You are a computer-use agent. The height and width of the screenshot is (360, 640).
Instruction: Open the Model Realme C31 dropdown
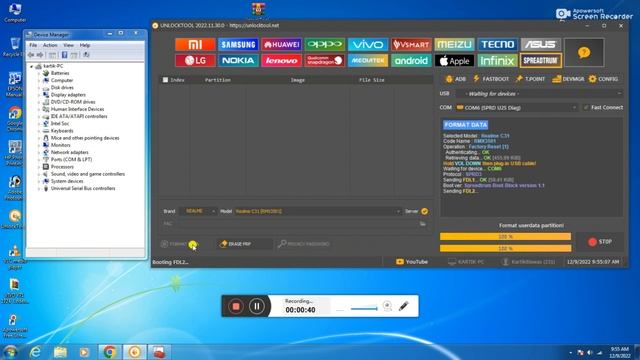click(x=317, y=211)
